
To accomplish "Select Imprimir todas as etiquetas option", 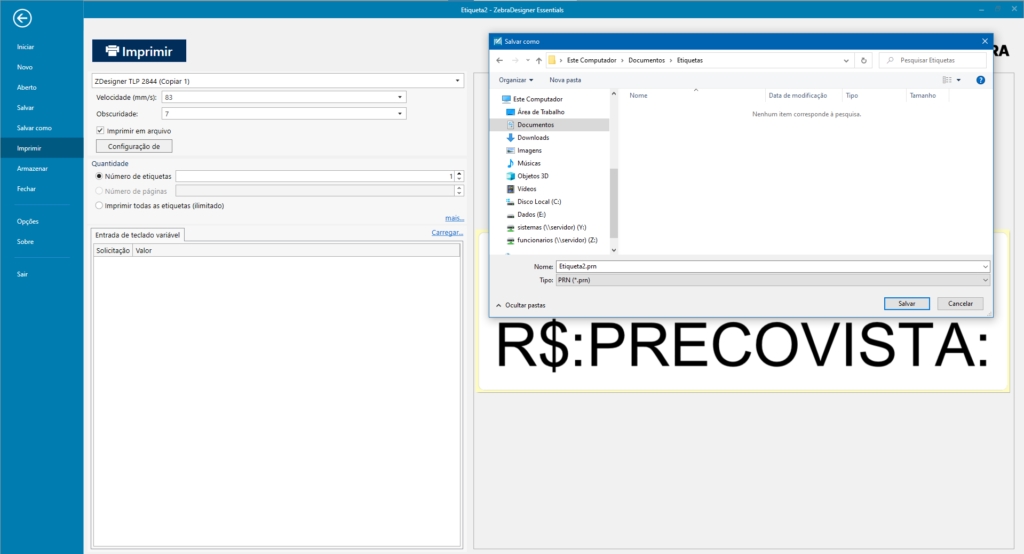I will pos(99,205).
